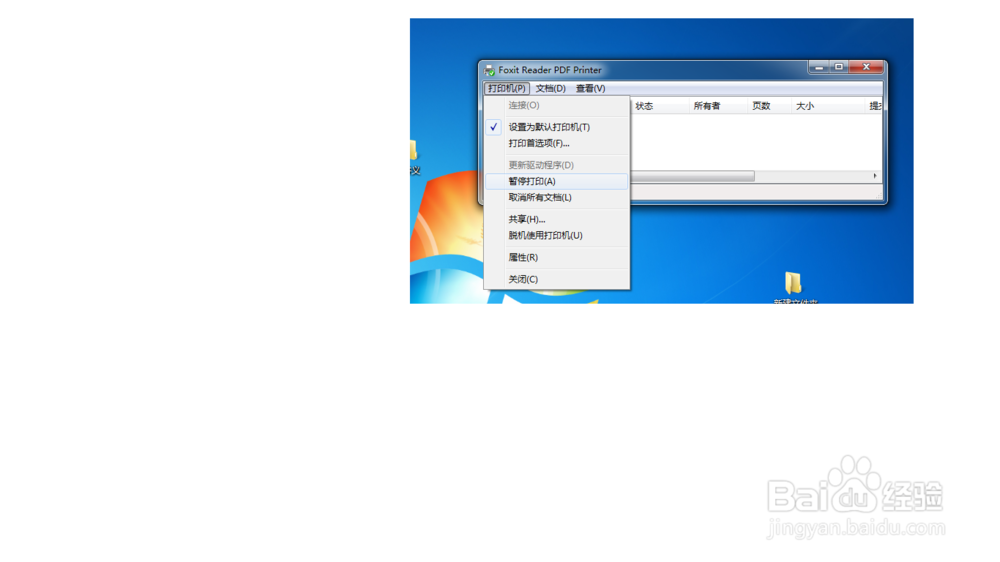1000x562 pixels.
Task: Click 暂停打印(A) to pause printing
Action: click(x=557, y=181)
